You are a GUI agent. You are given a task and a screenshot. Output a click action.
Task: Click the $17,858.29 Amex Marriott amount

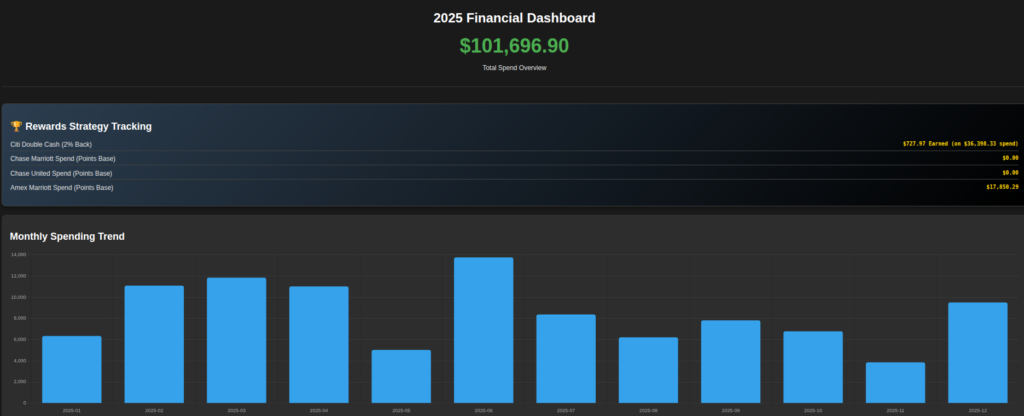pyautogui.click(x=1001, y=187)
